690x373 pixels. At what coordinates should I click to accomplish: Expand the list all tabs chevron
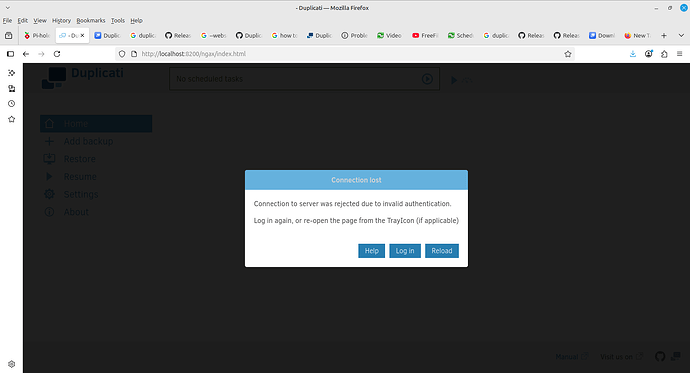(681, 35)
